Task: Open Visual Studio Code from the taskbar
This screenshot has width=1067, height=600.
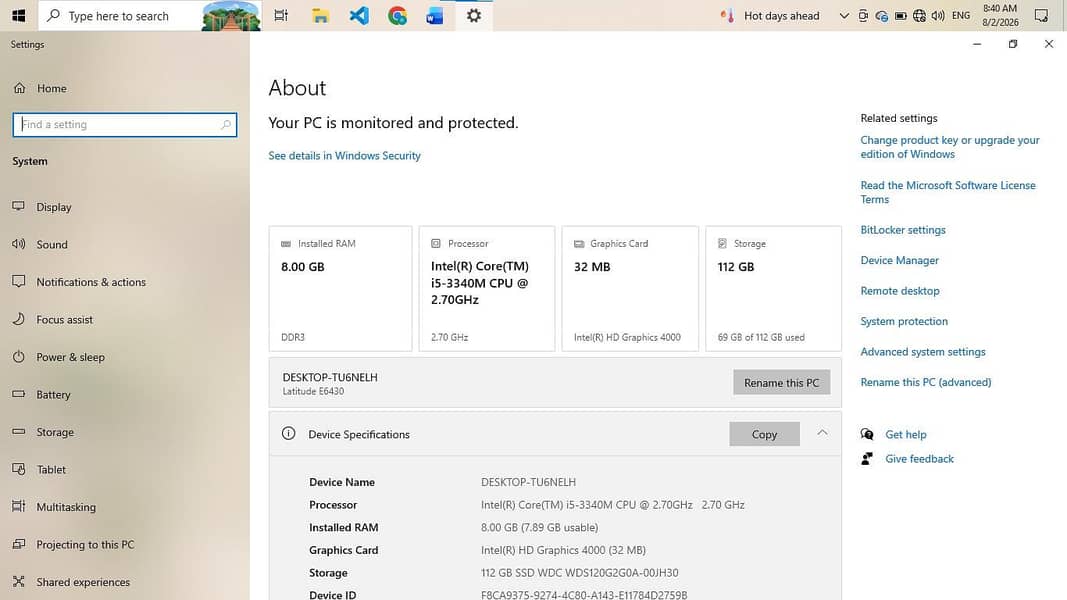Action: (359, 15)
